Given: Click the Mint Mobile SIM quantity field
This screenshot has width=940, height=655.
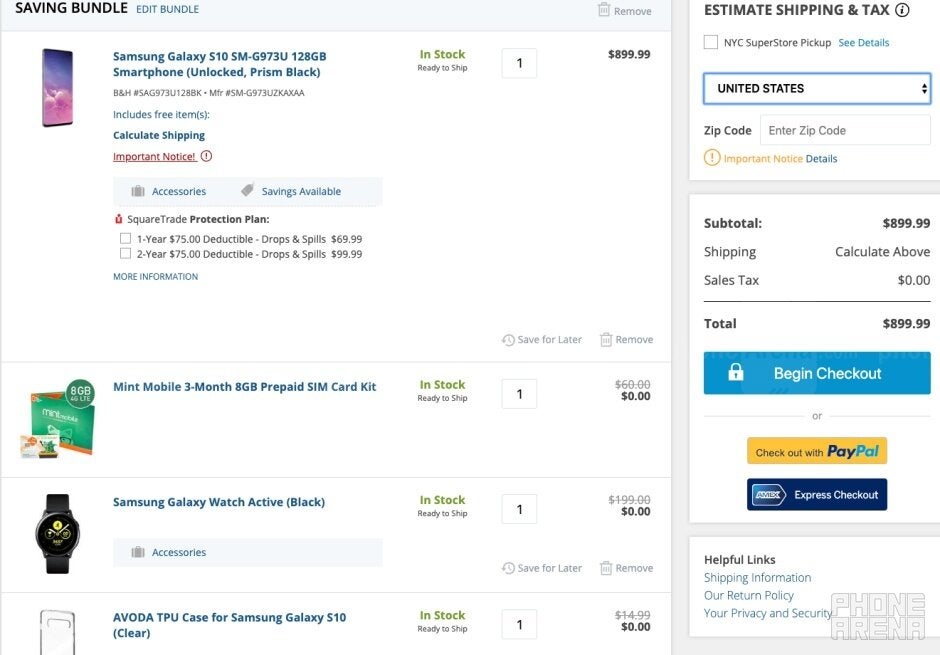Looking at the screenshot, I should 519,394.
